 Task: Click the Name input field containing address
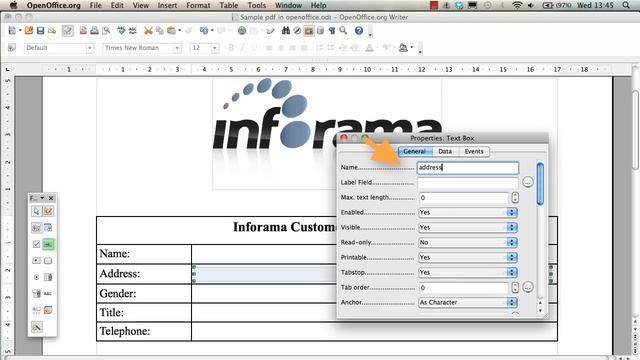coord(468,167)
